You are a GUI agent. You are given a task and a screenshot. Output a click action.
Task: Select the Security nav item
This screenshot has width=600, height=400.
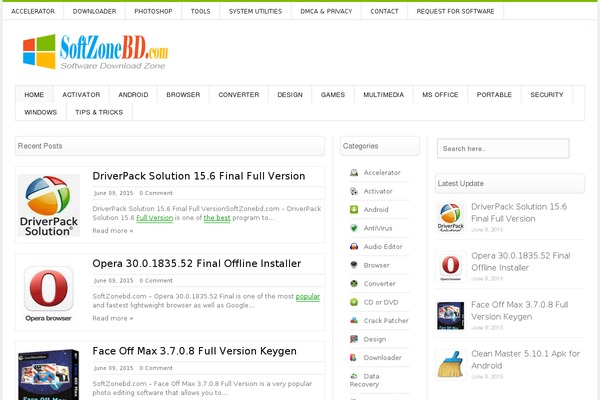tap(547, 95)
